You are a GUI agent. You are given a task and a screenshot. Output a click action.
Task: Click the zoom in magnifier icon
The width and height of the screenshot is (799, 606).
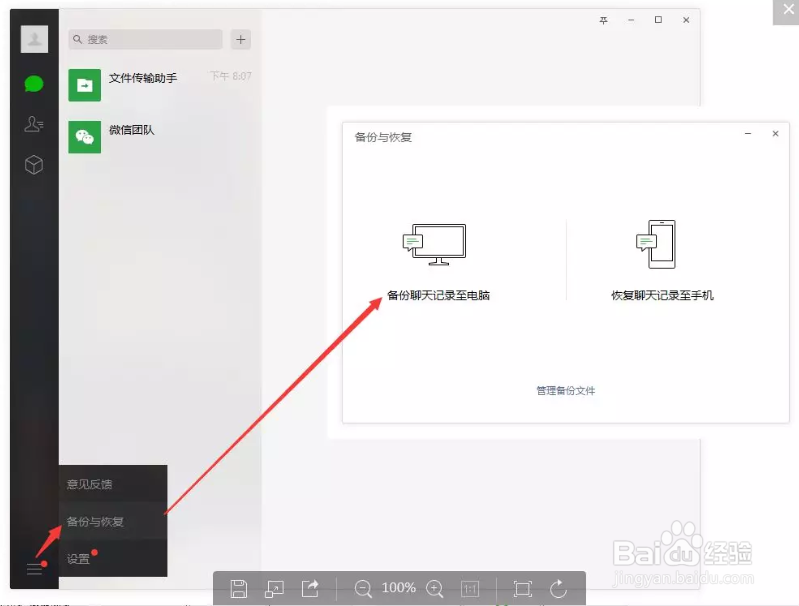pos(435,589)
